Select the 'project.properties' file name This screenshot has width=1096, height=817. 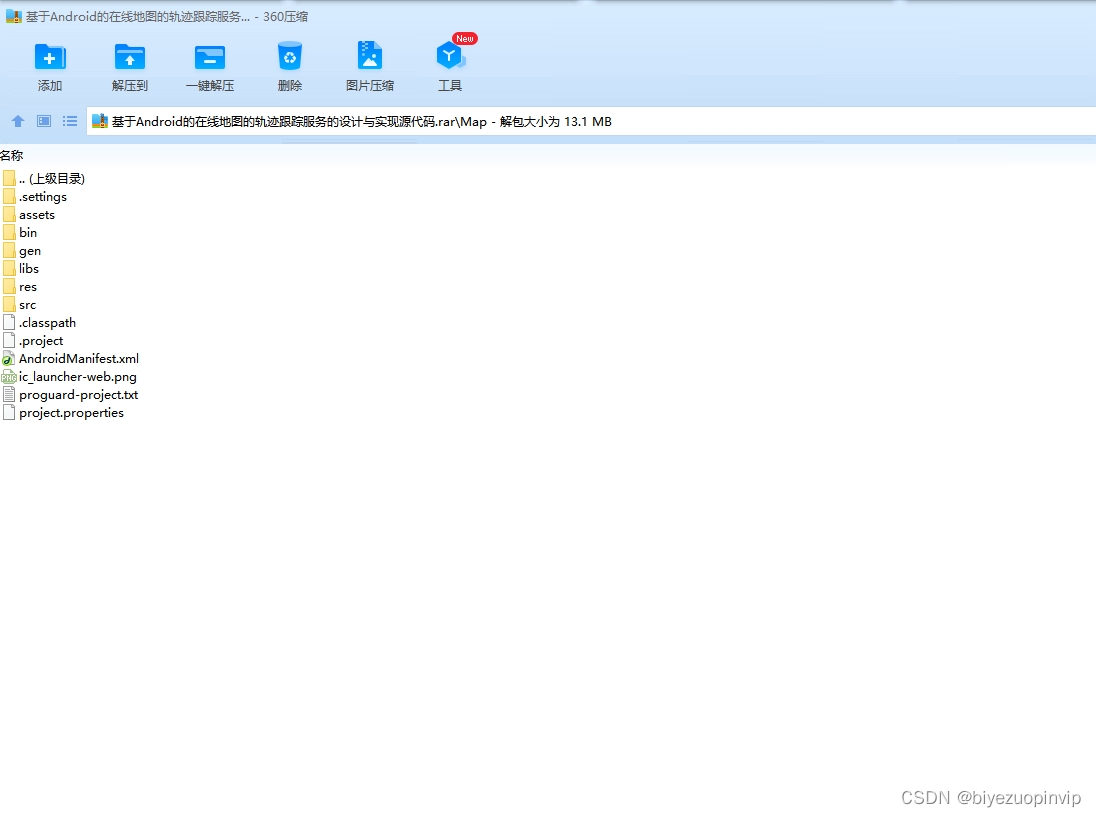(71, 412)
